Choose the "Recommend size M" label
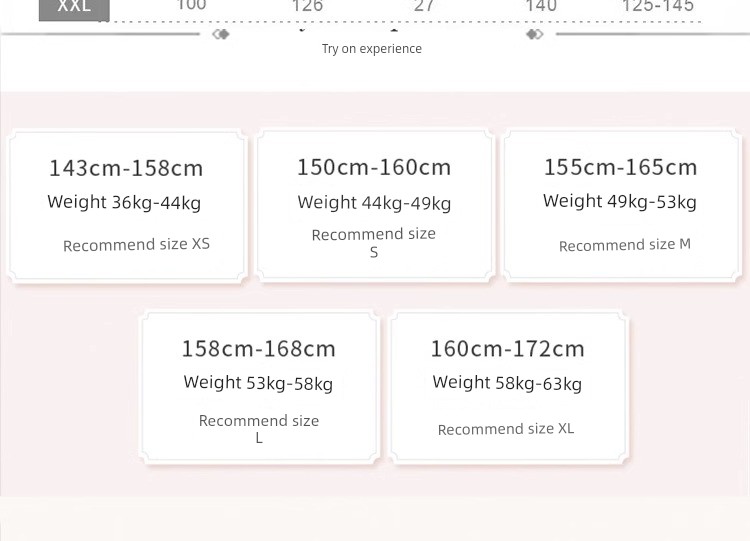This screenshot has width=750, height=541. 624,244
